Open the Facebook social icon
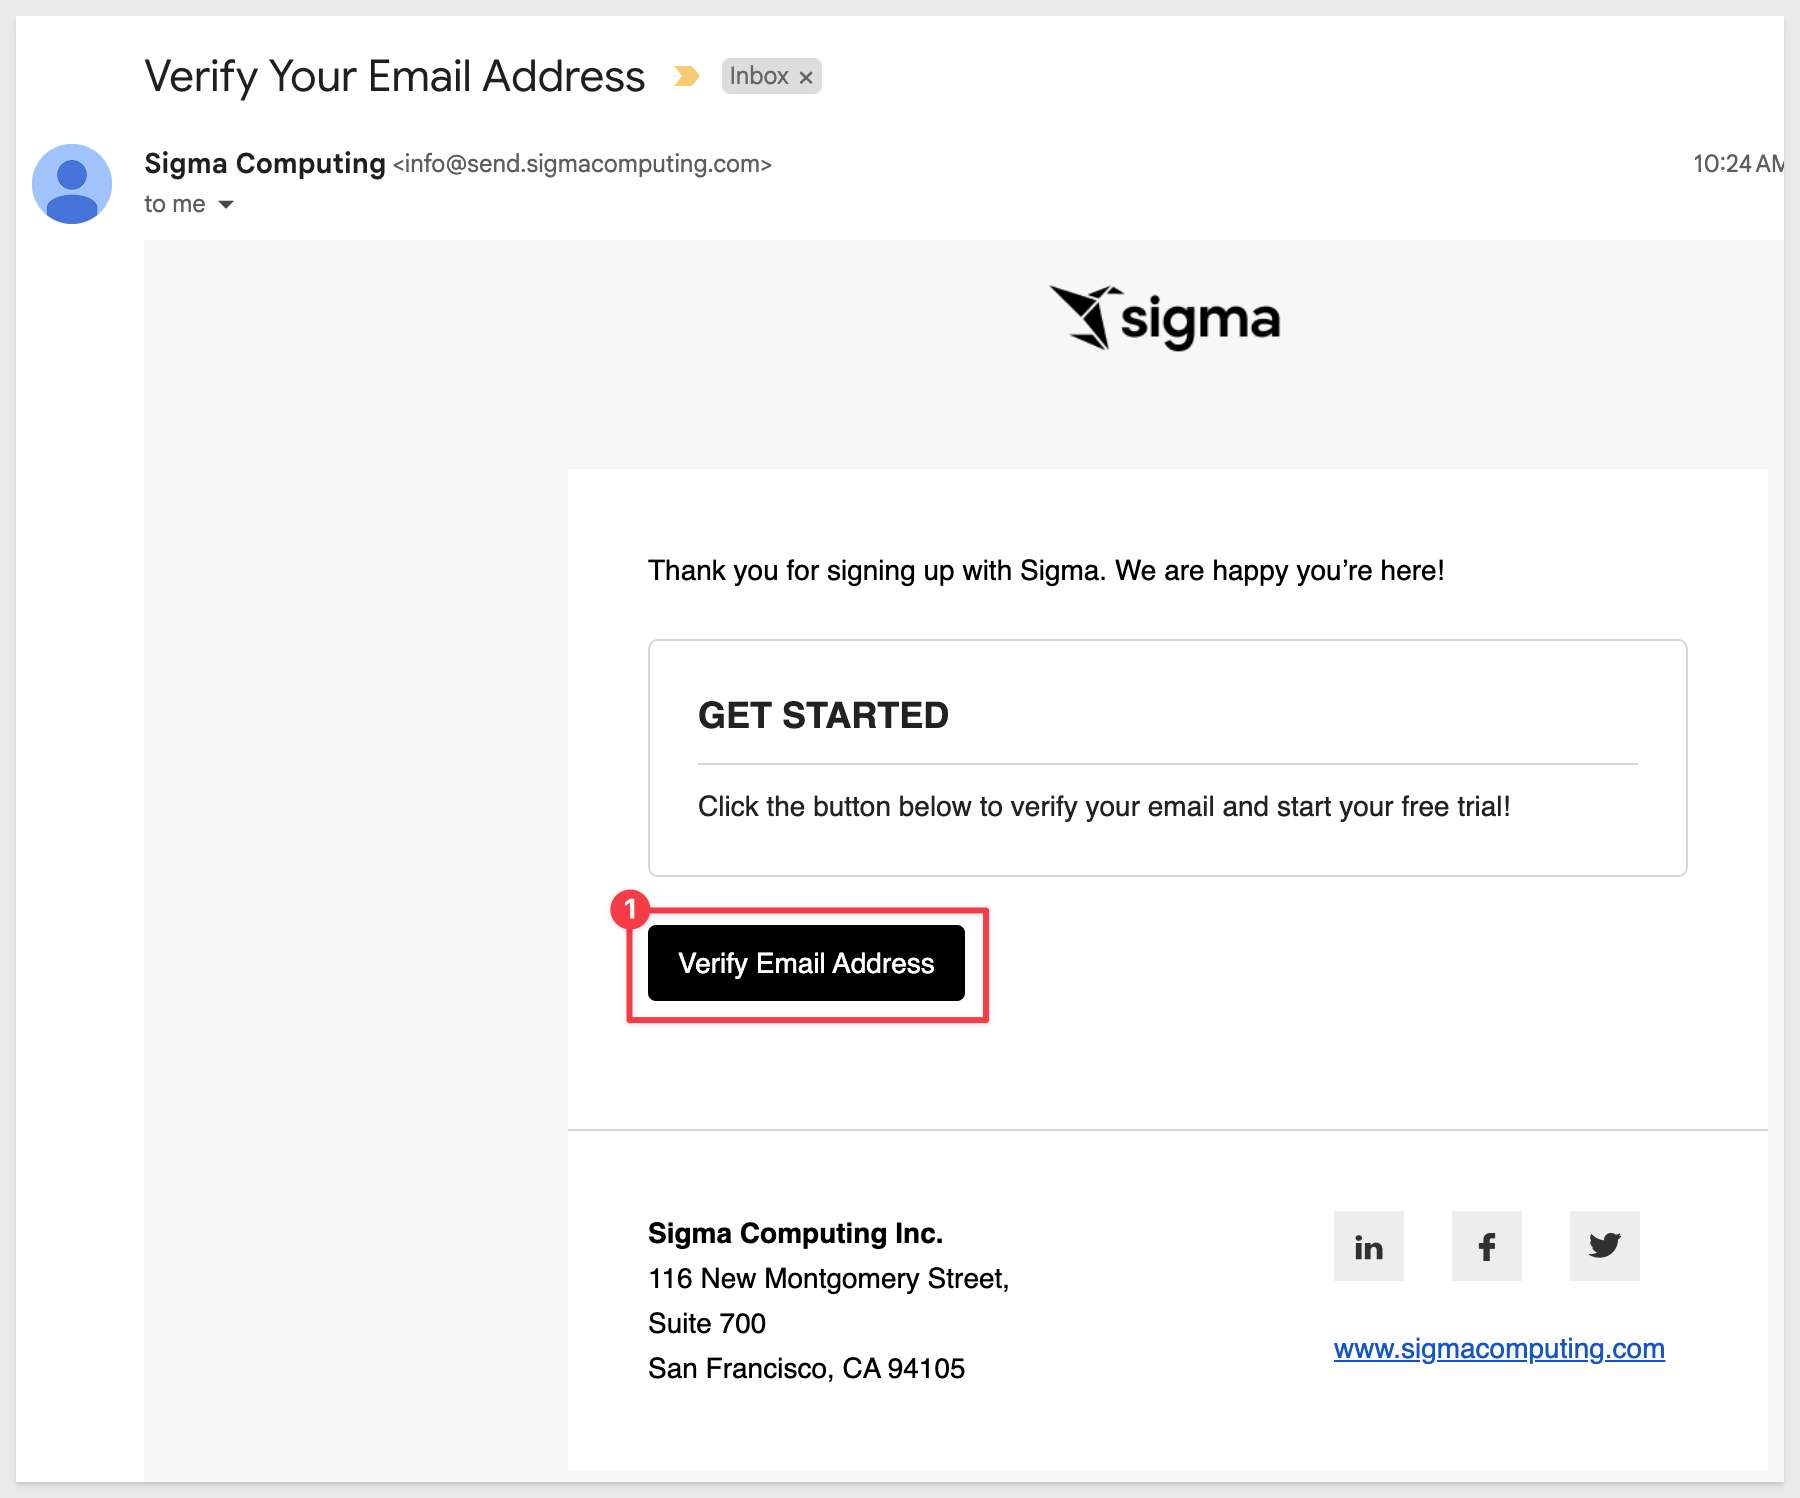This screenshot has width=1800, height=1498. point(1486,1246)
